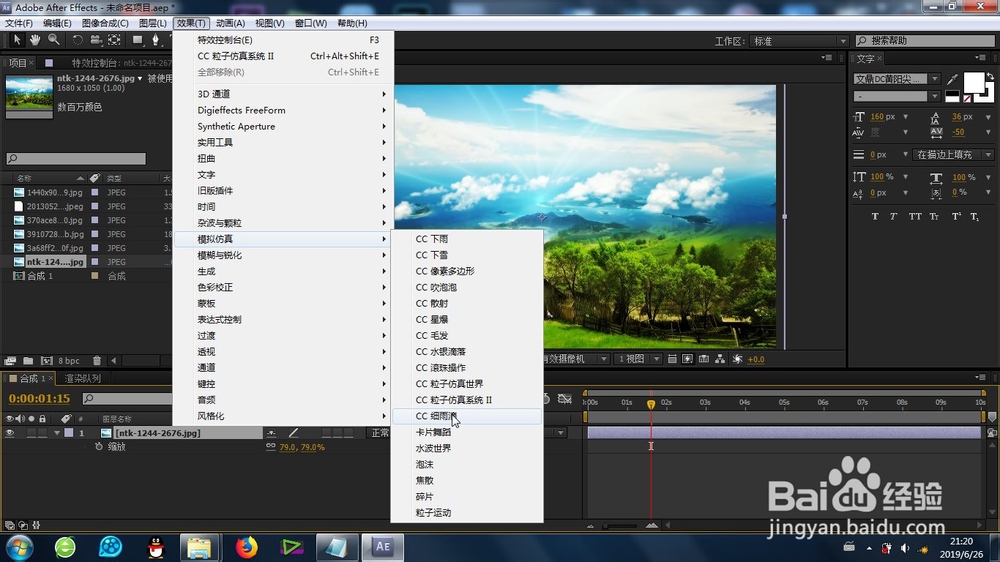This screenshot has height=562, width=1000.
Task: Apply Small Caps text style
Action: pyautogui.click(x=934, y=217)
